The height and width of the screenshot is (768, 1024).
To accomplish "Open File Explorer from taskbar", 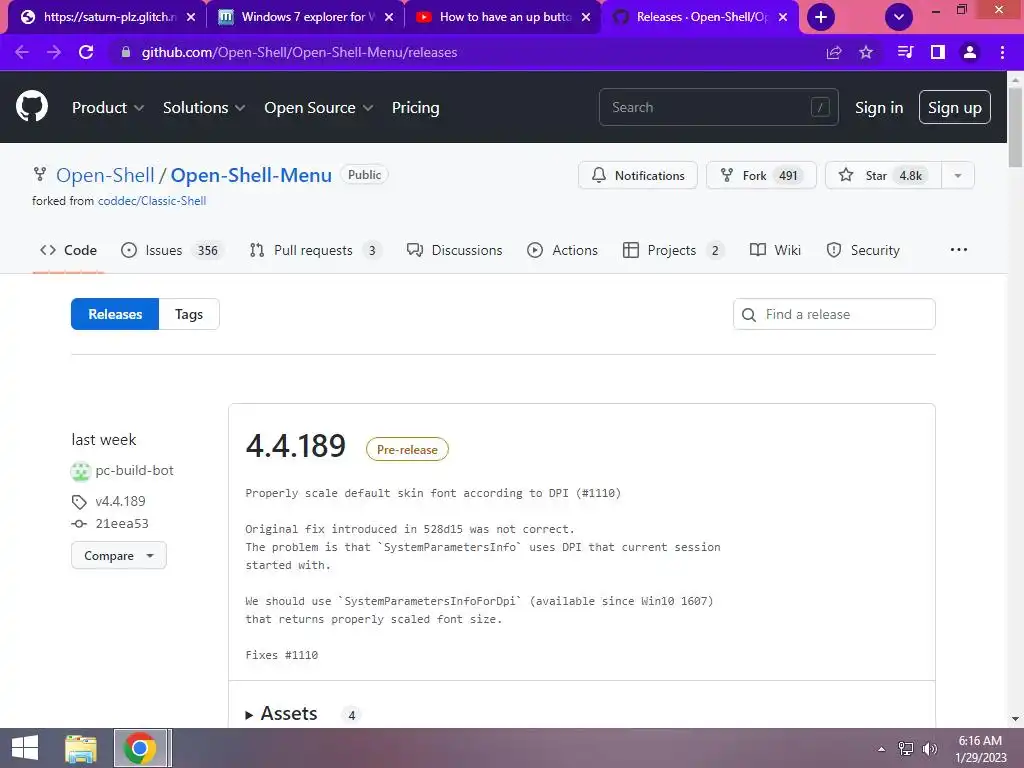I will (x=81, y=748).
